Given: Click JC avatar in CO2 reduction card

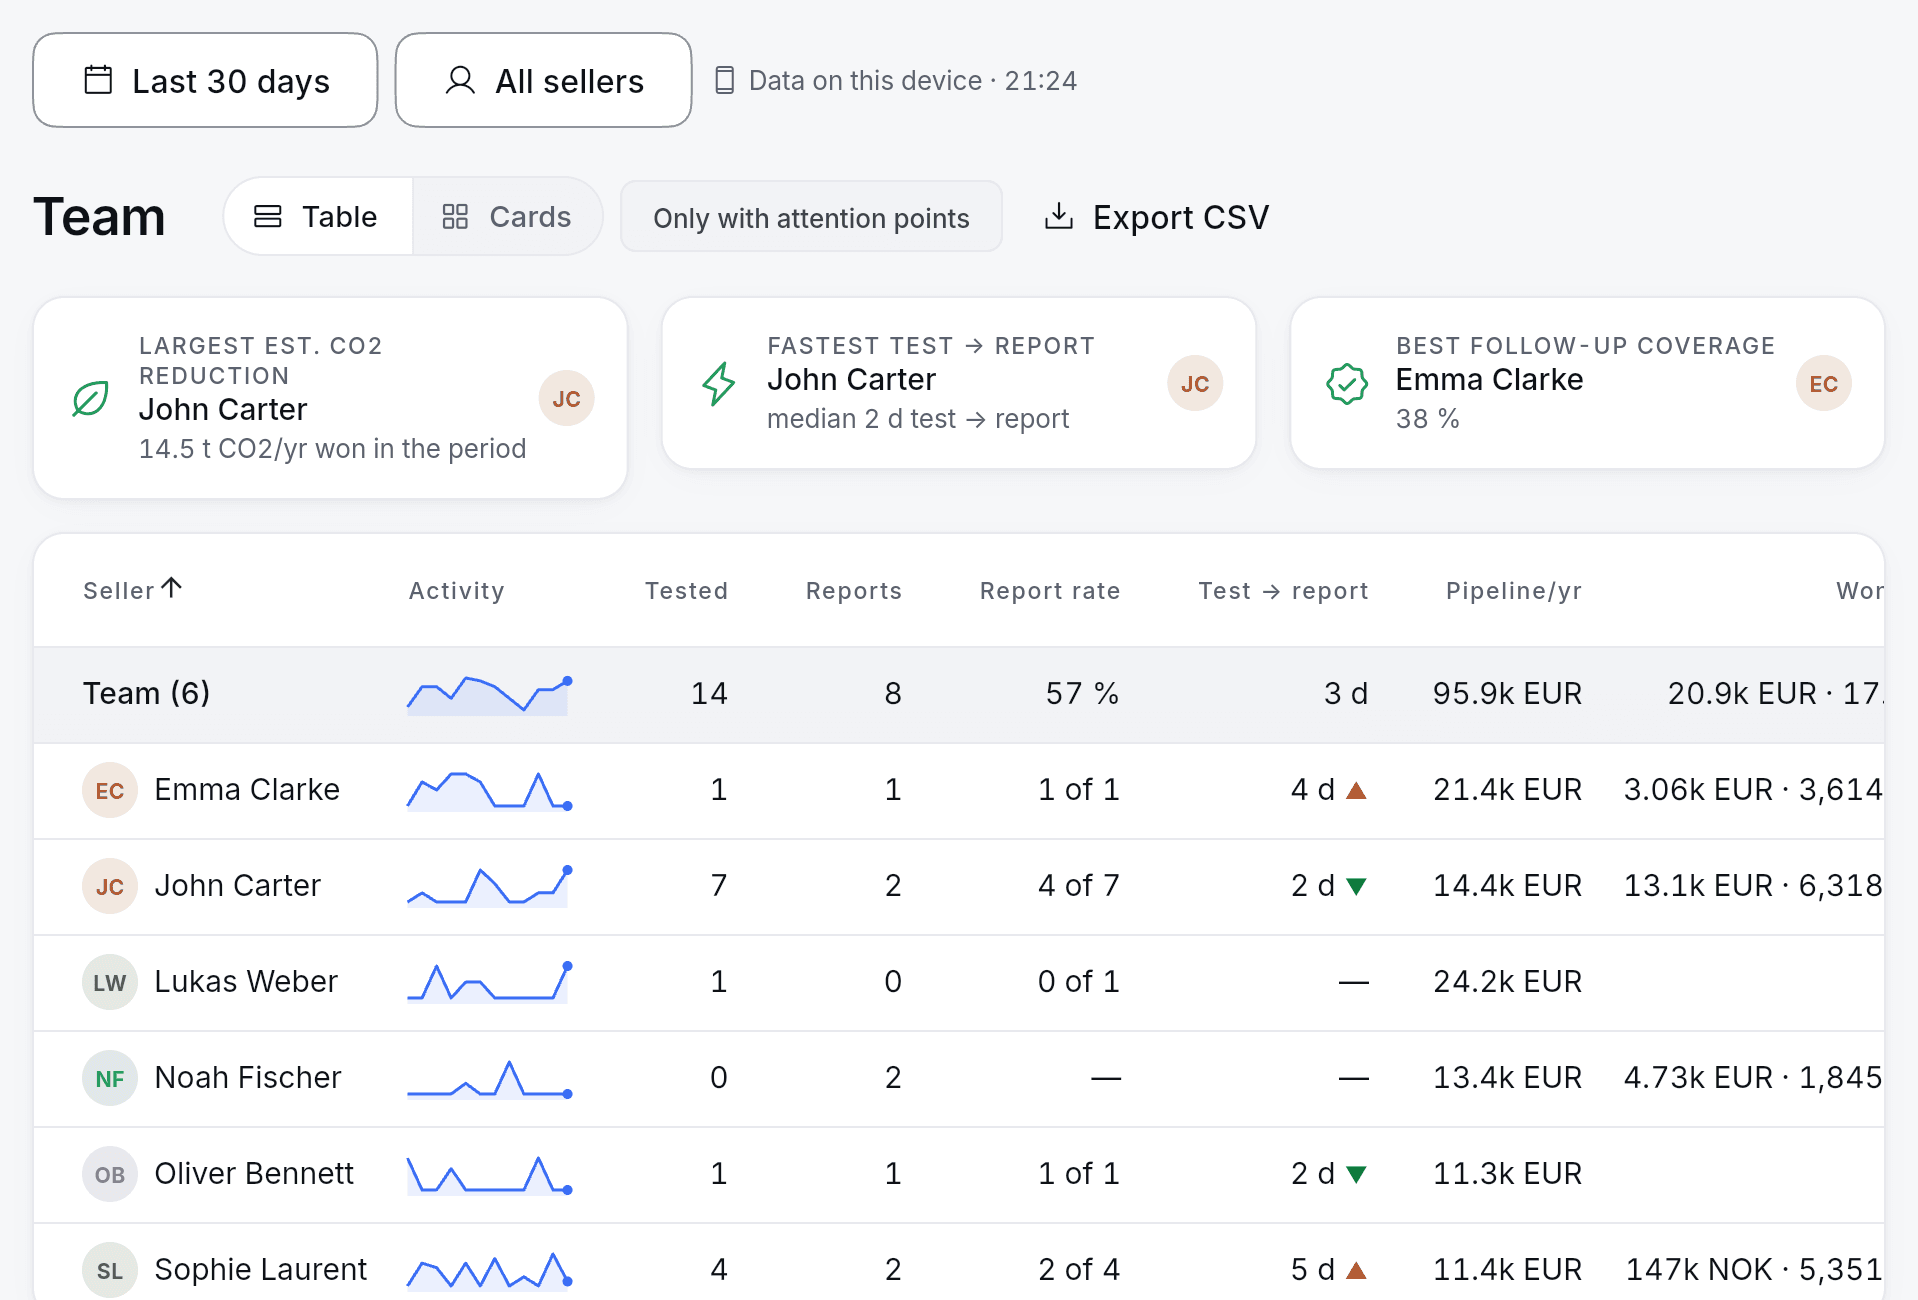Looking at the screenshot, I should (566, 398).
